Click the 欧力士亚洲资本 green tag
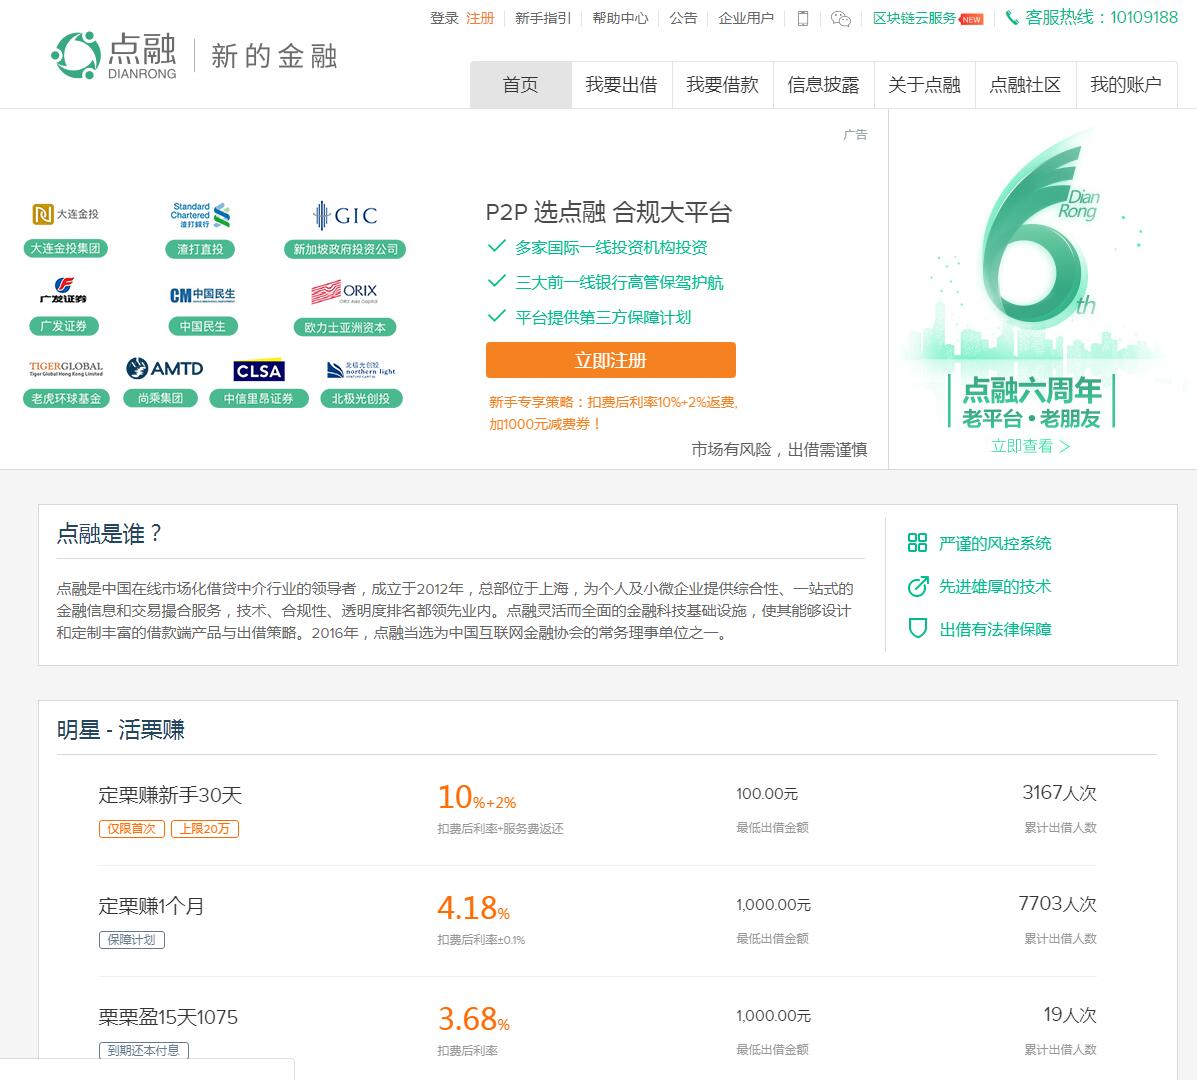This screenshot has width=1197, height=1080. 345,327
